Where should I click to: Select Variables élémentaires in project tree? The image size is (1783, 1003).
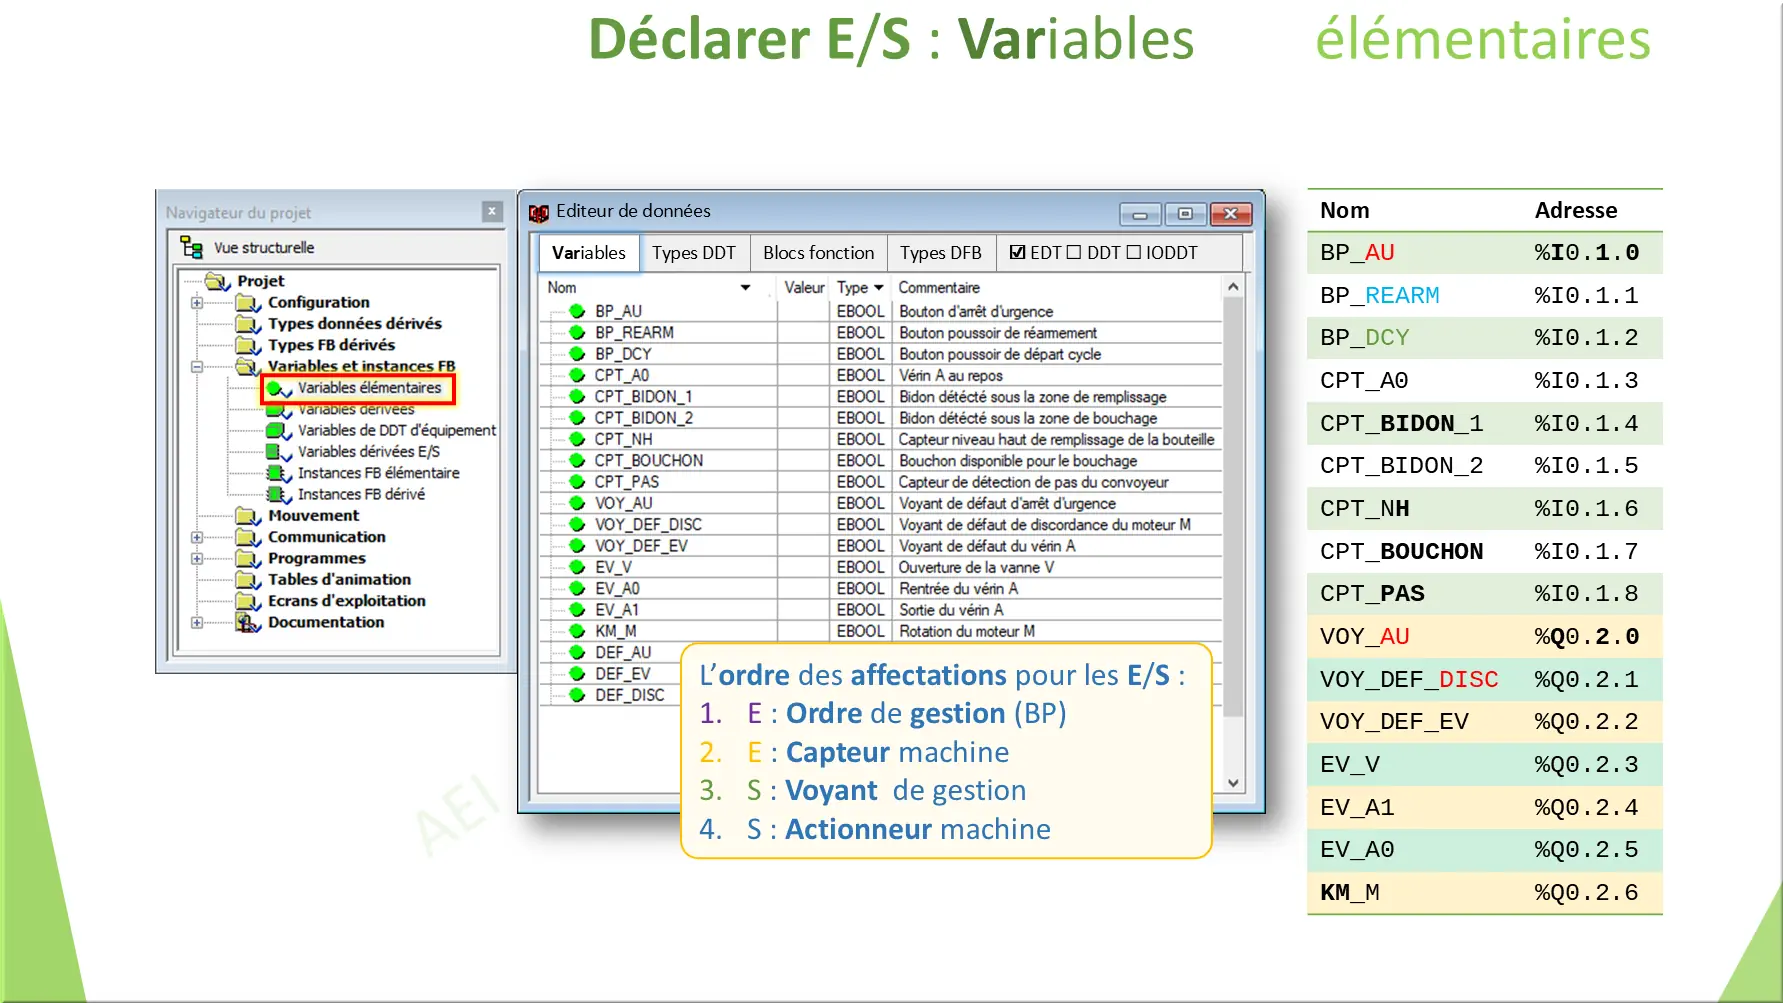tap(368, 388)
